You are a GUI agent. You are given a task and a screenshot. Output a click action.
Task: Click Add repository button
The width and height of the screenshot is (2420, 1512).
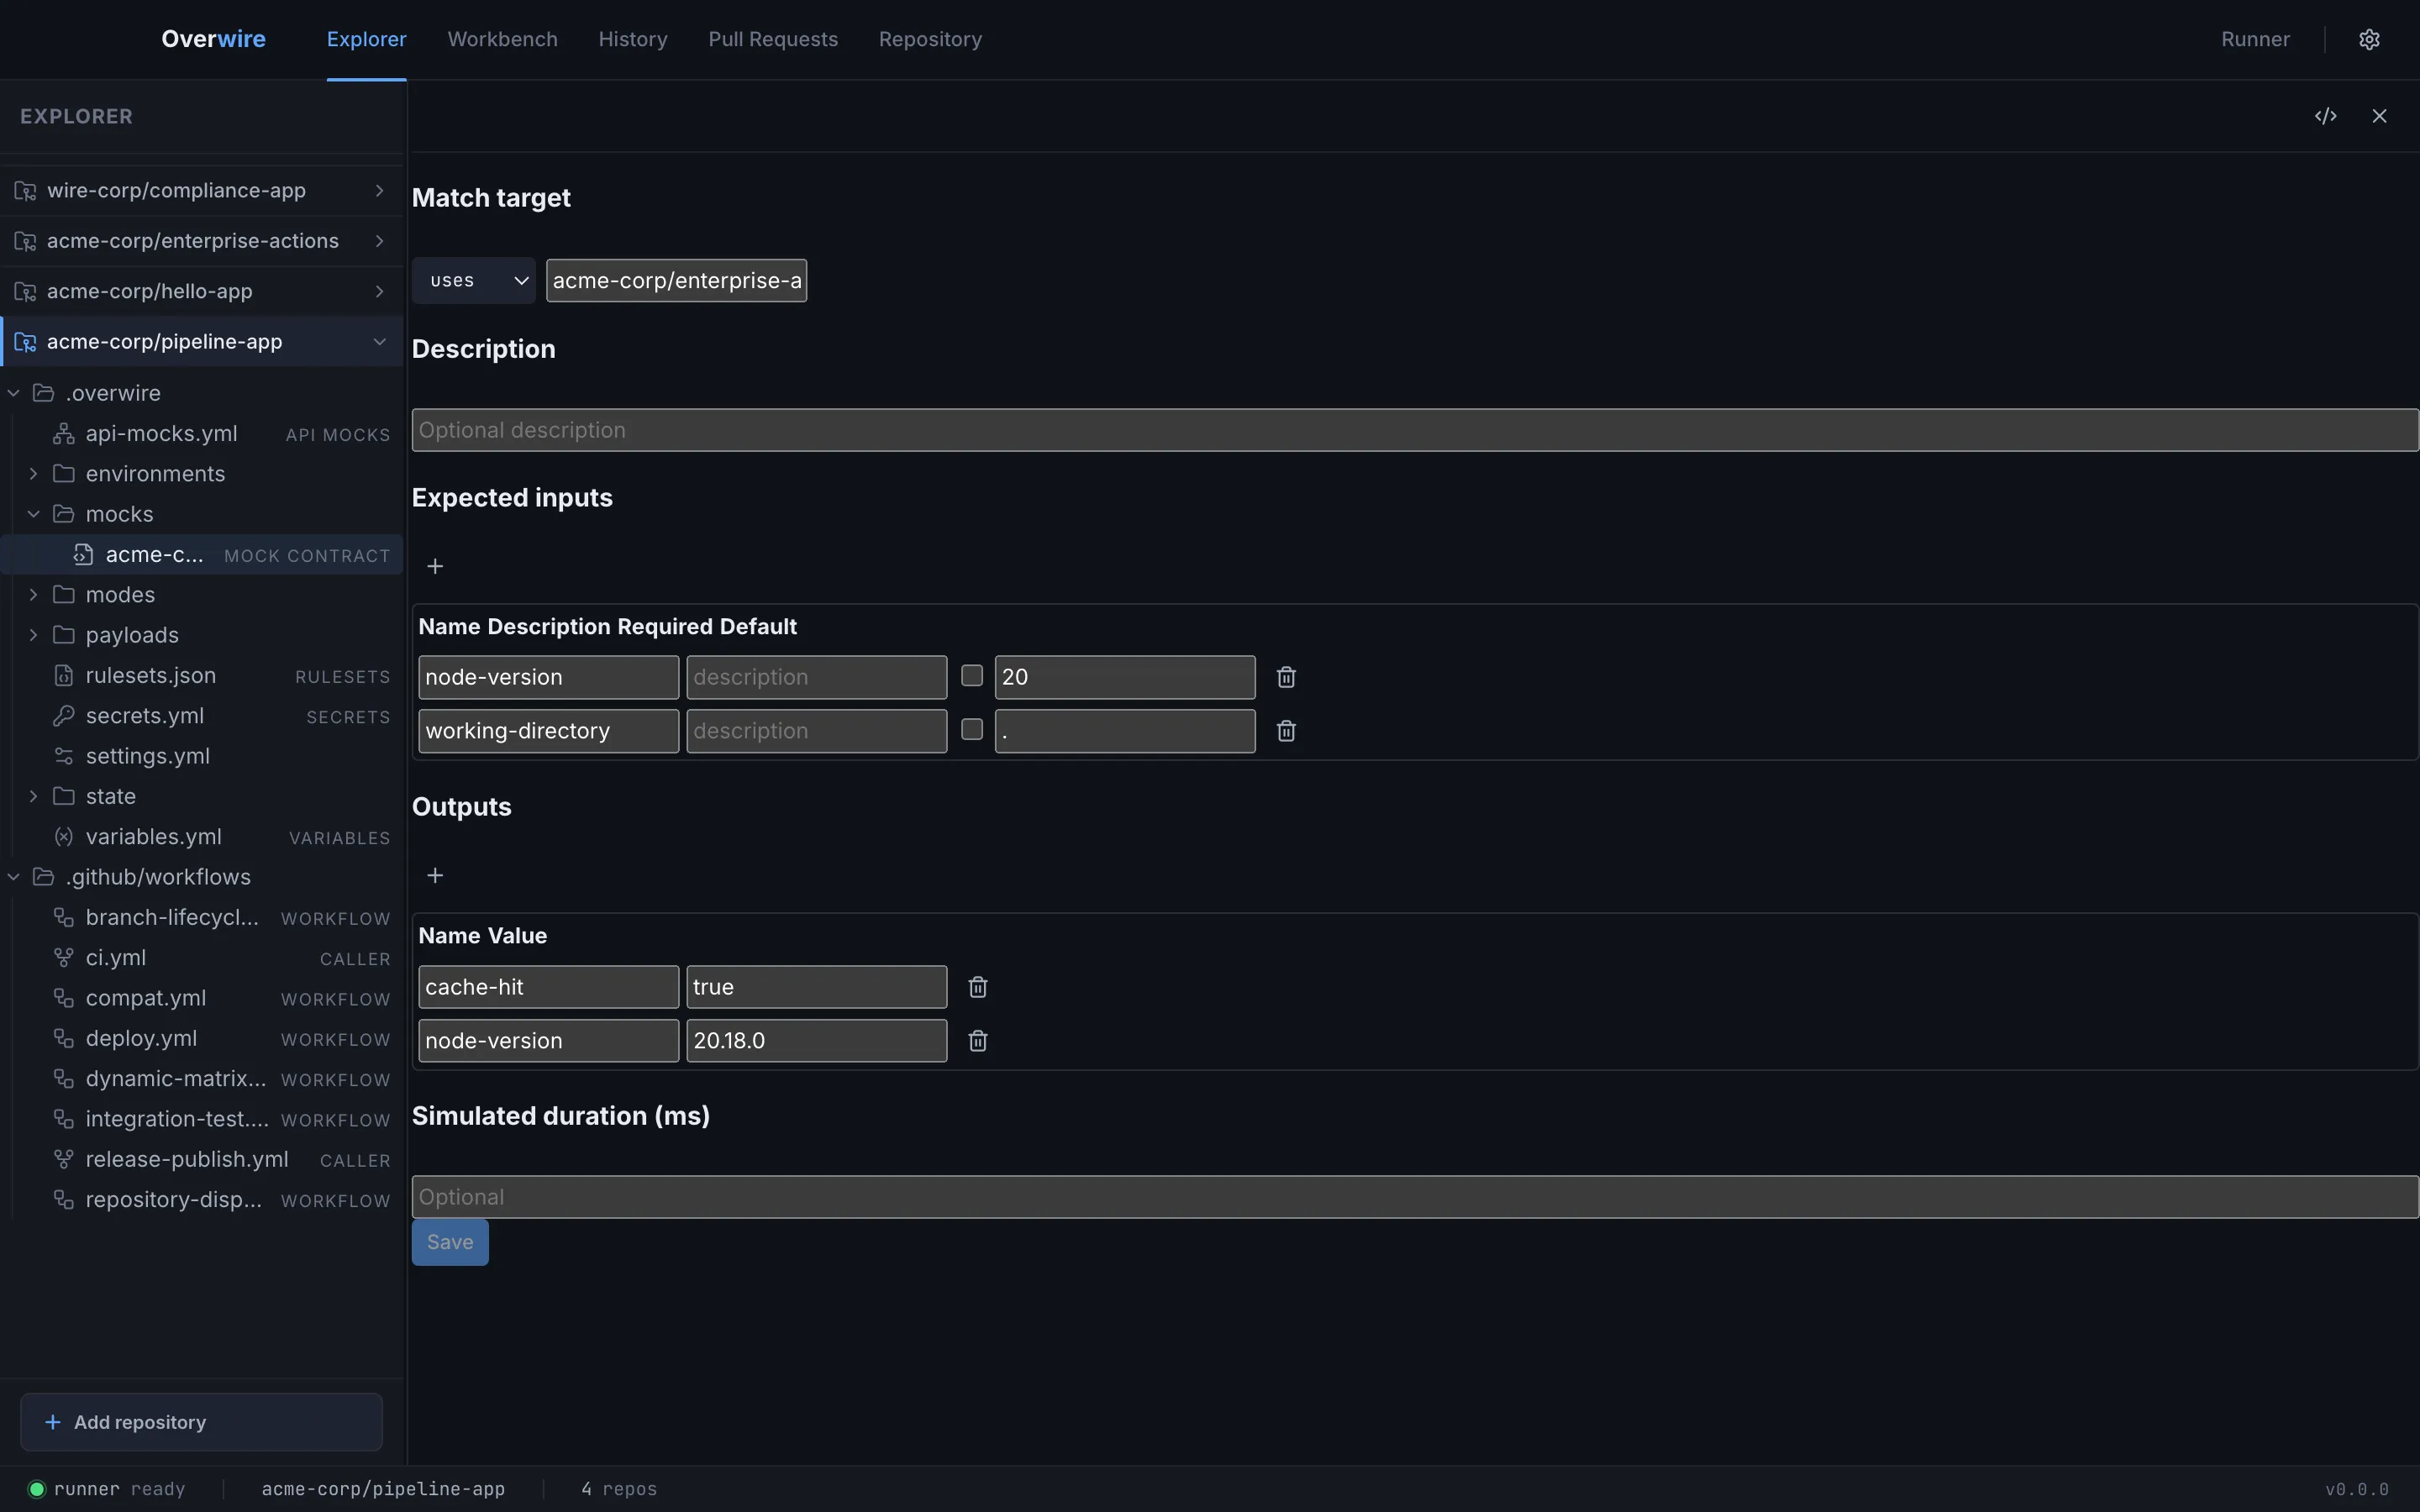201,1422
